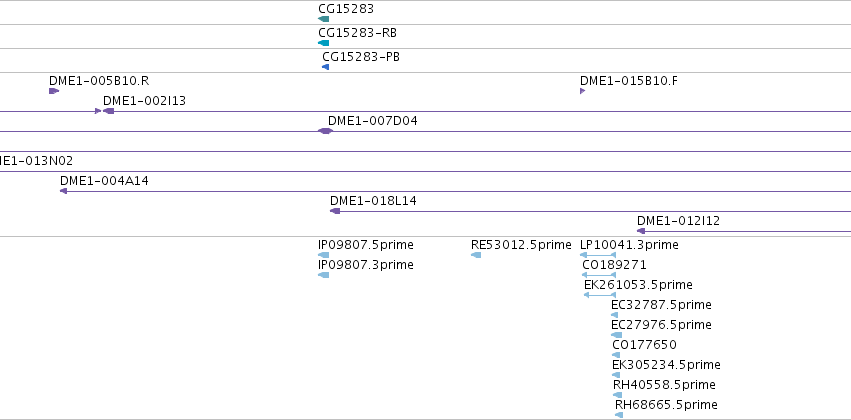Screen dimensions: 851x420
Task: Select the IP09807.3prime EST glyph
Action: coord(323,275)
